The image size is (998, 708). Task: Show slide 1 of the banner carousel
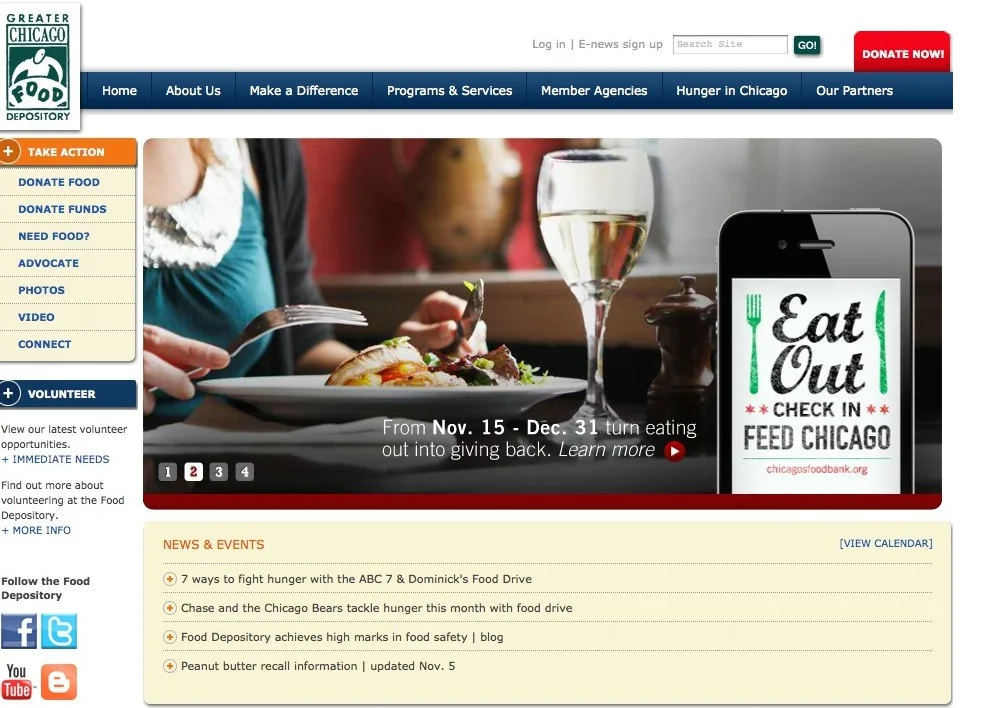(167, 472)
